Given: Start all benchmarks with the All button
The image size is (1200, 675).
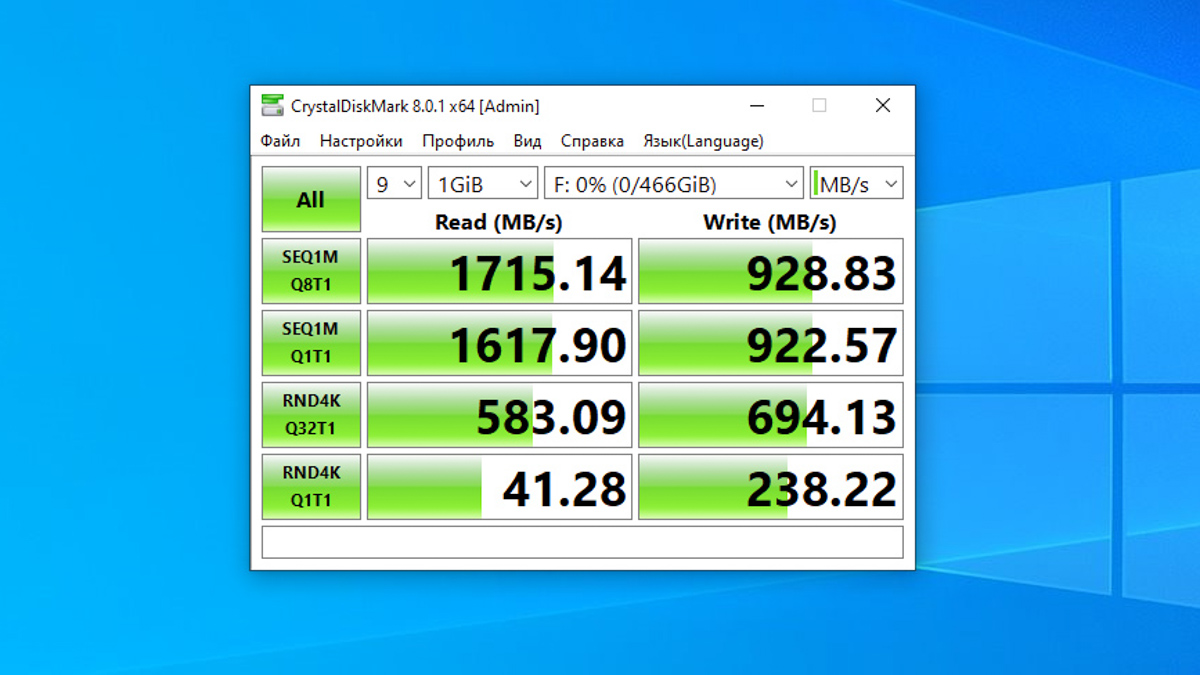Looking at the screenshot, I should pyautogui.click(x=311, y=200).
